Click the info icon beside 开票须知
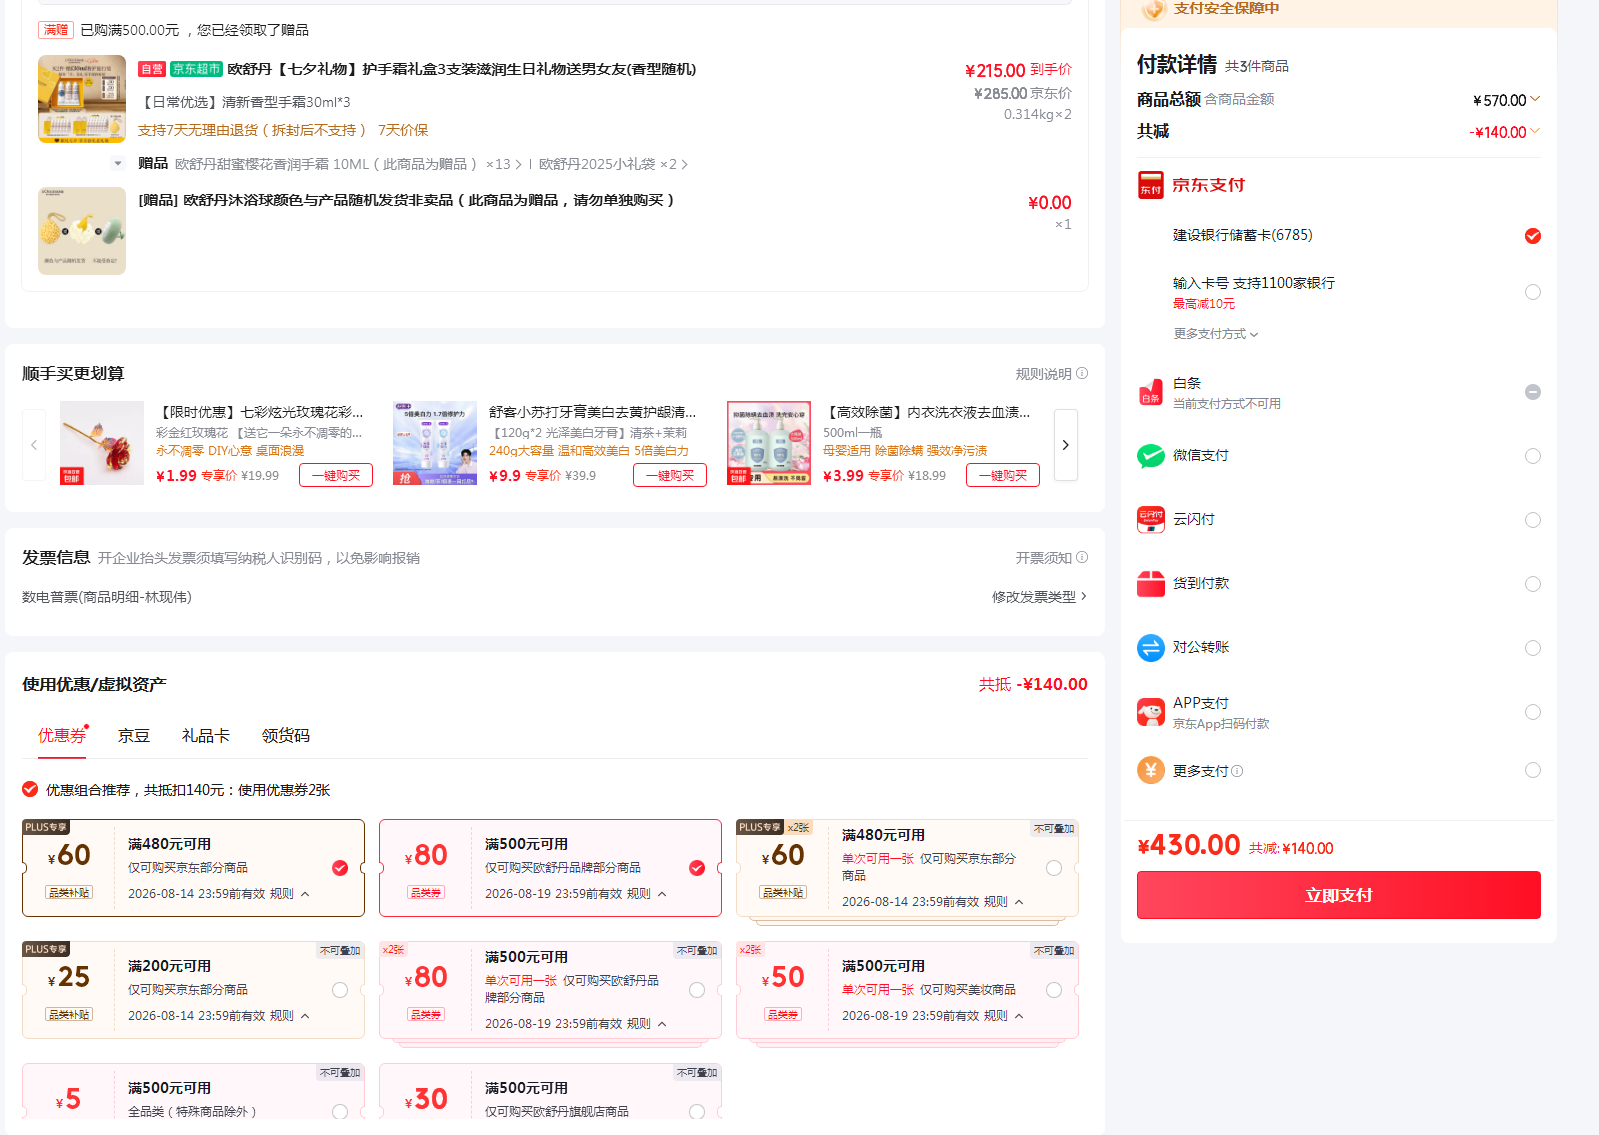Viewport: 1599px width, 1135px height. [1082, 557]
